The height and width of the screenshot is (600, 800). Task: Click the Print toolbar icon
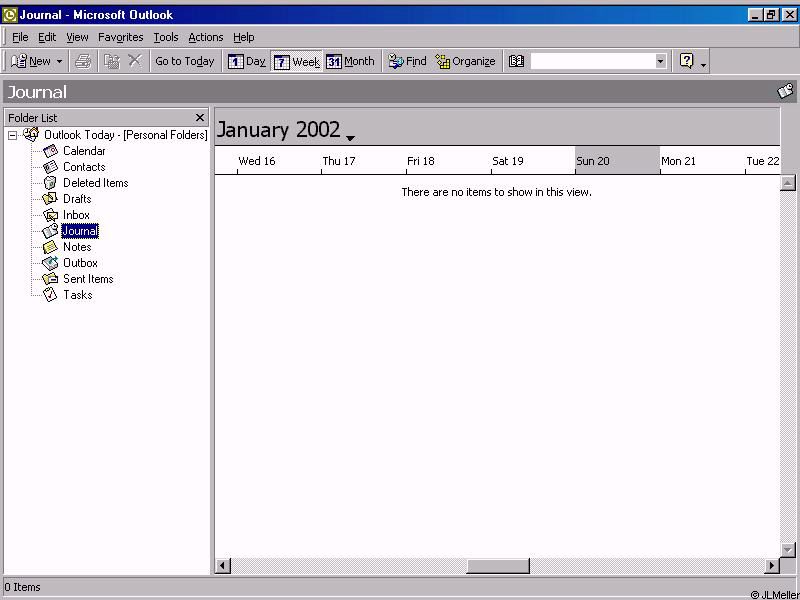[x=83, y=62]
